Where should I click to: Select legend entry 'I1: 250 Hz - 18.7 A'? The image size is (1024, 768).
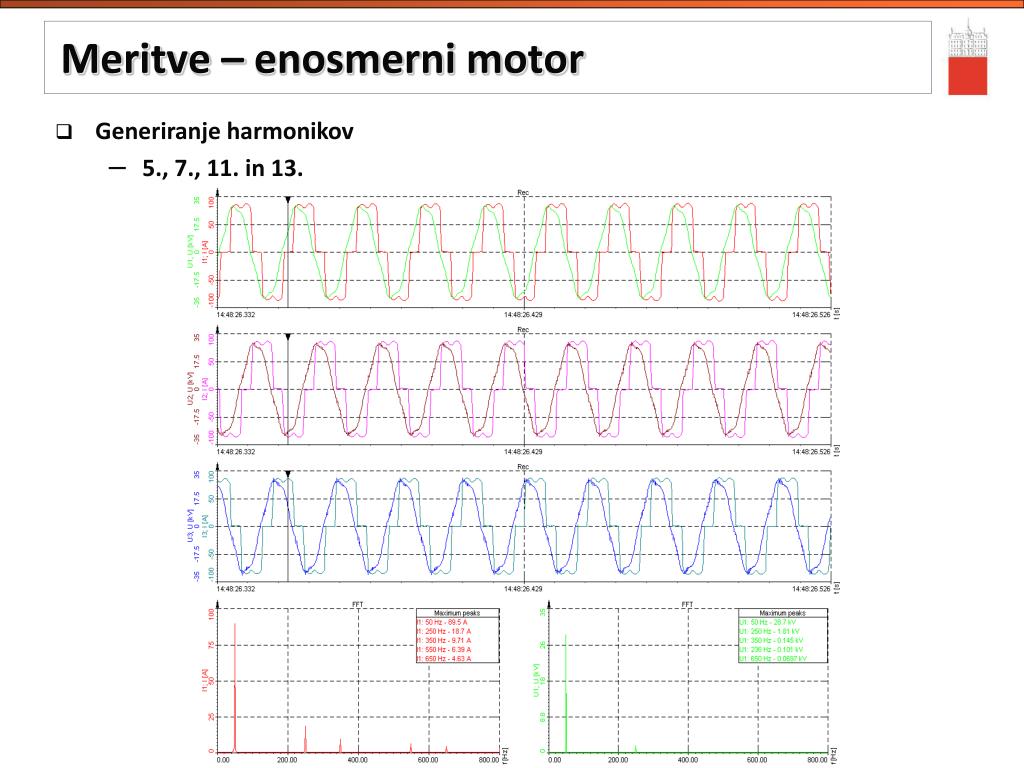pyautogui.click(x=443, y=632)
